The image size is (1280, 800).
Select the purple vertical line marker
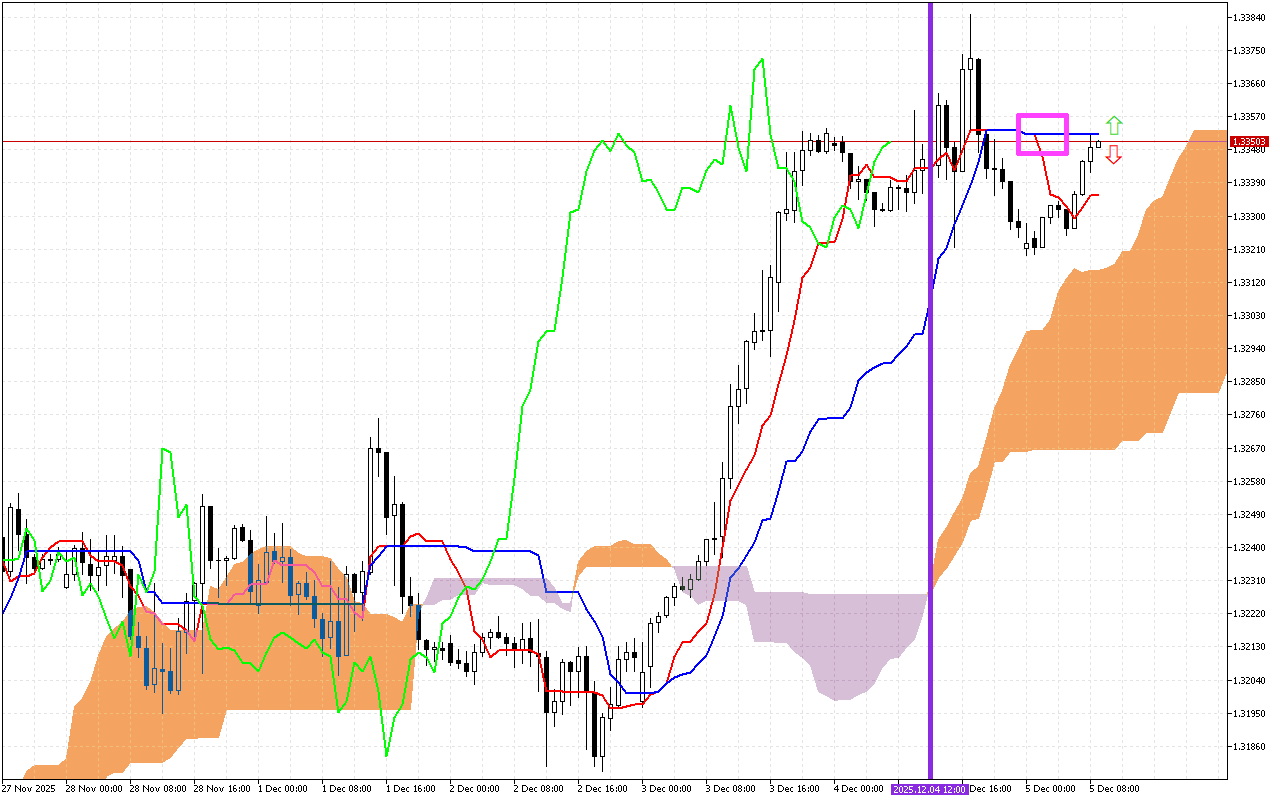(930, 400)
